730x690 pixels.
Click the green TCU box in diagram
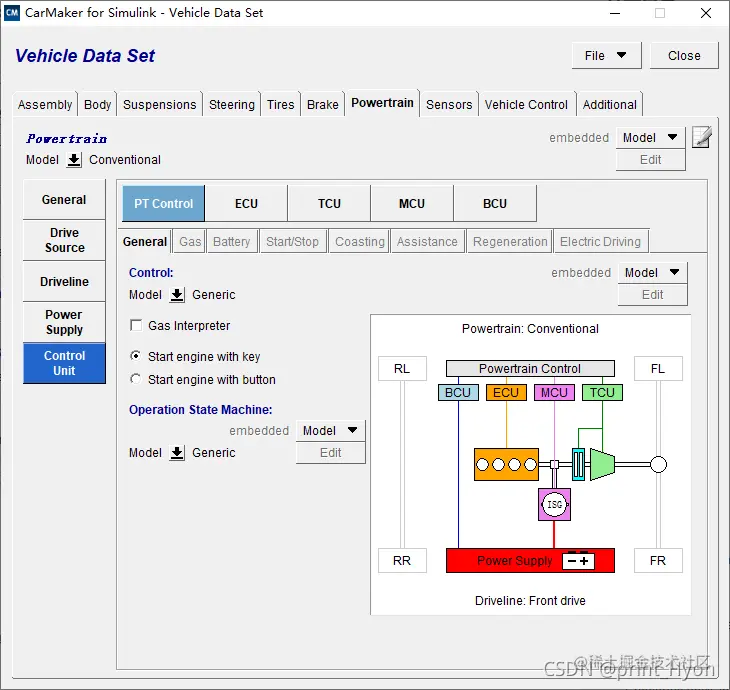tap(602, 392)
